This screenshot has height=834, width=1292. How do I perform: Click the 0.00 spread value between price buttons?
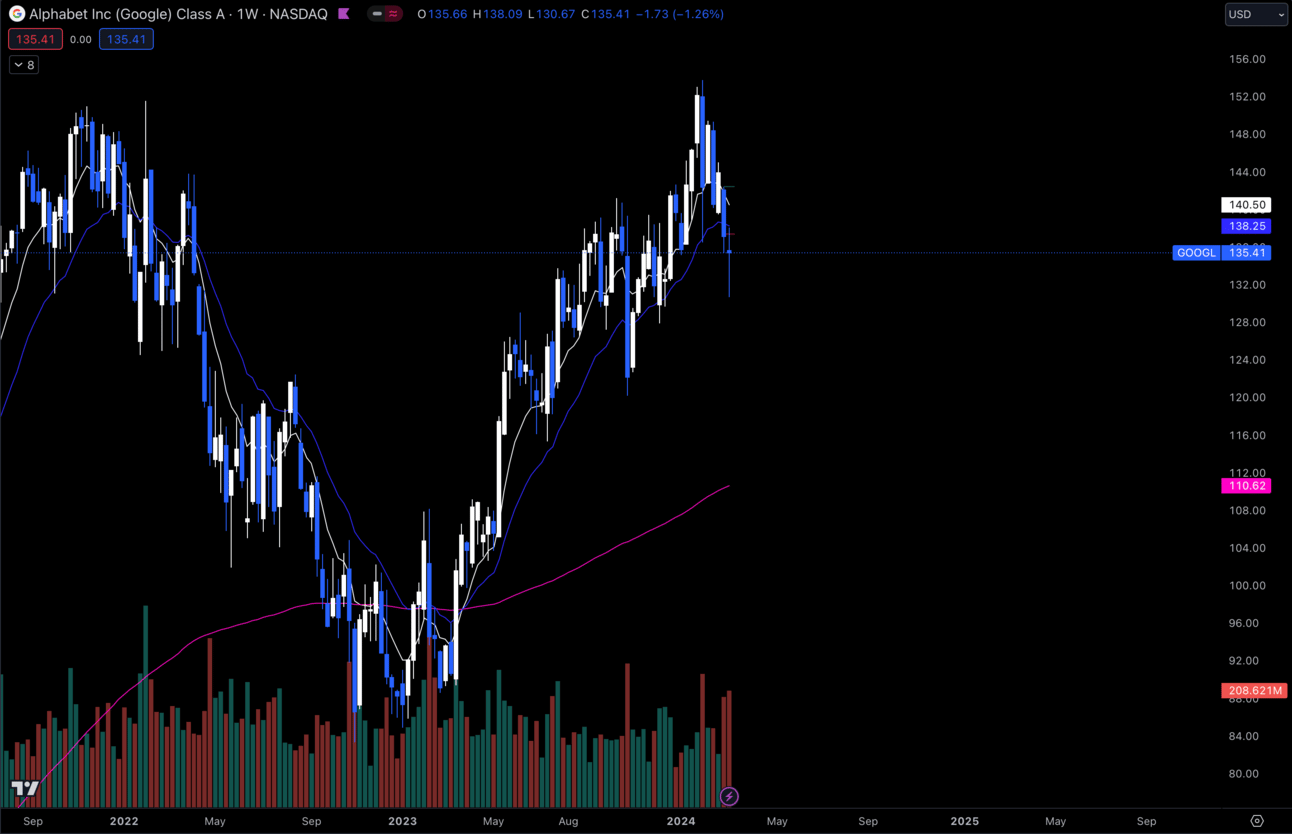81,40
